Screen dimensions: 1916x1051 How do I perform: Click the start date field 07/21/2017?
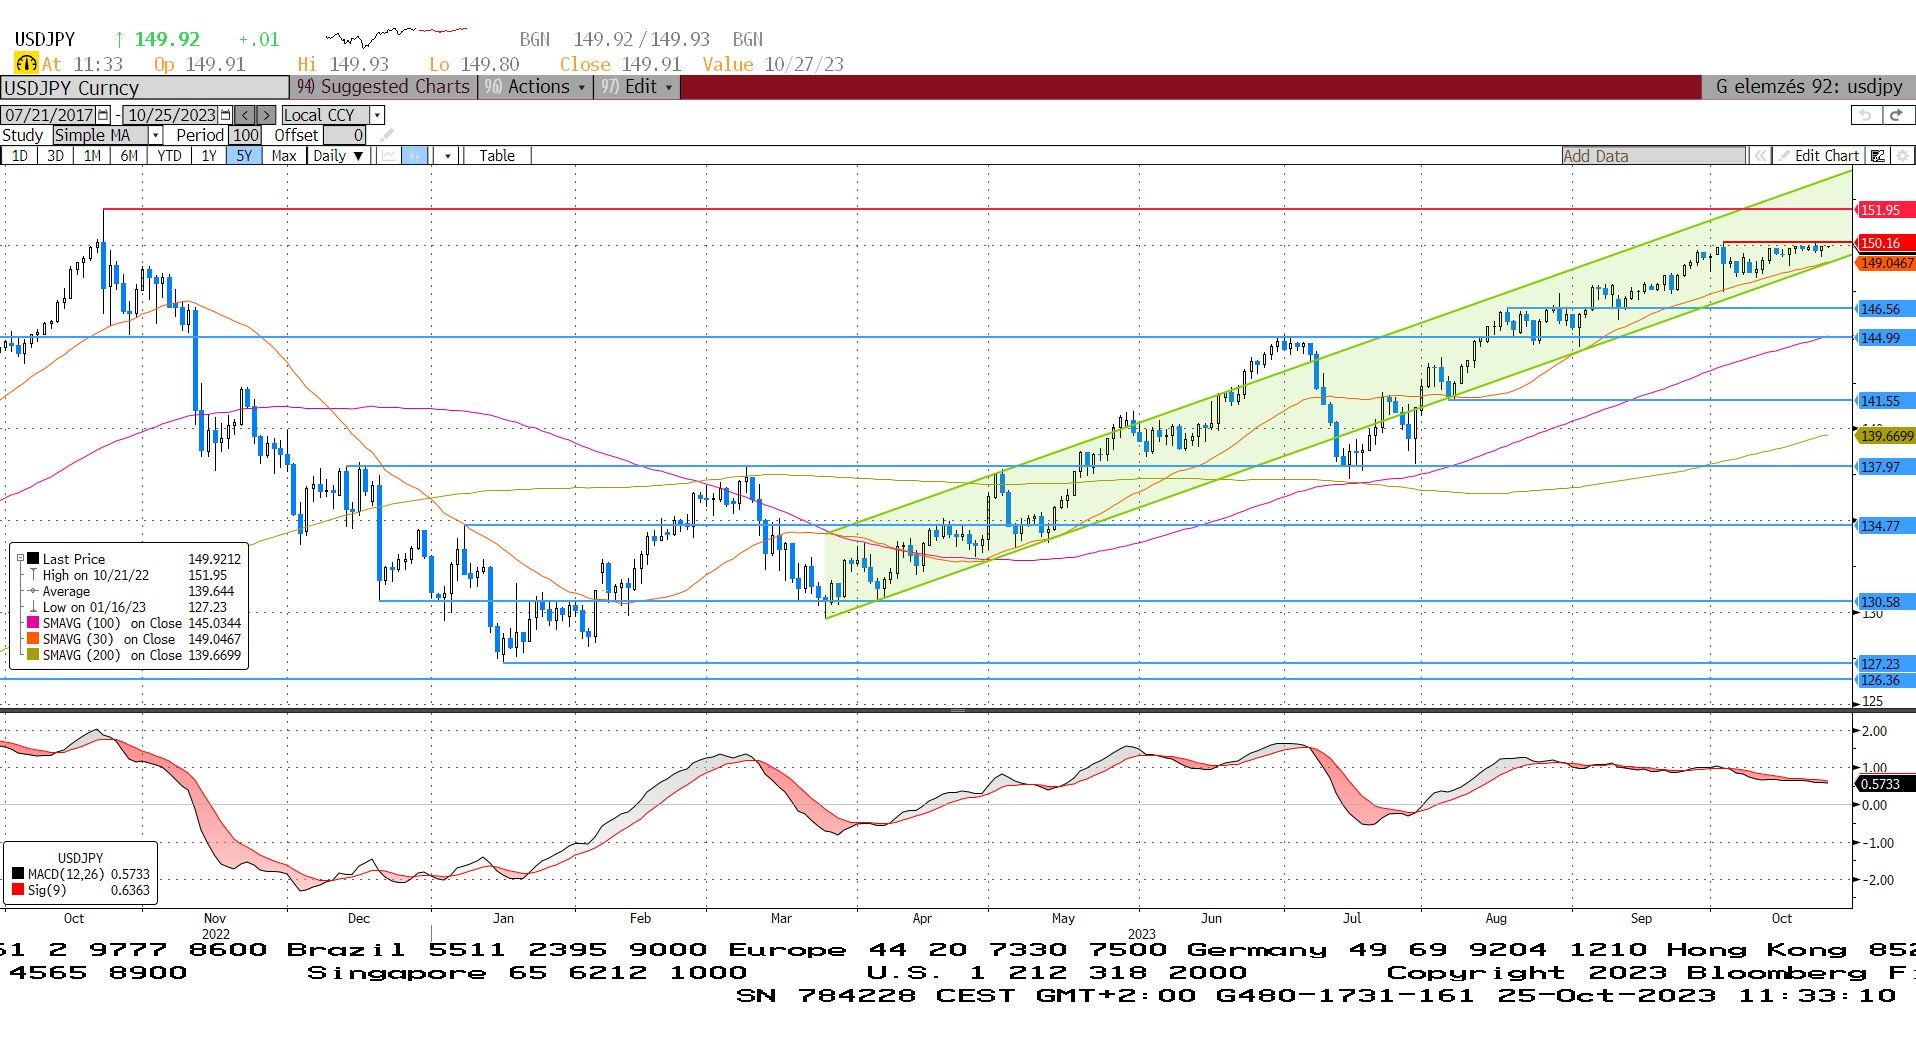point(49,115)
